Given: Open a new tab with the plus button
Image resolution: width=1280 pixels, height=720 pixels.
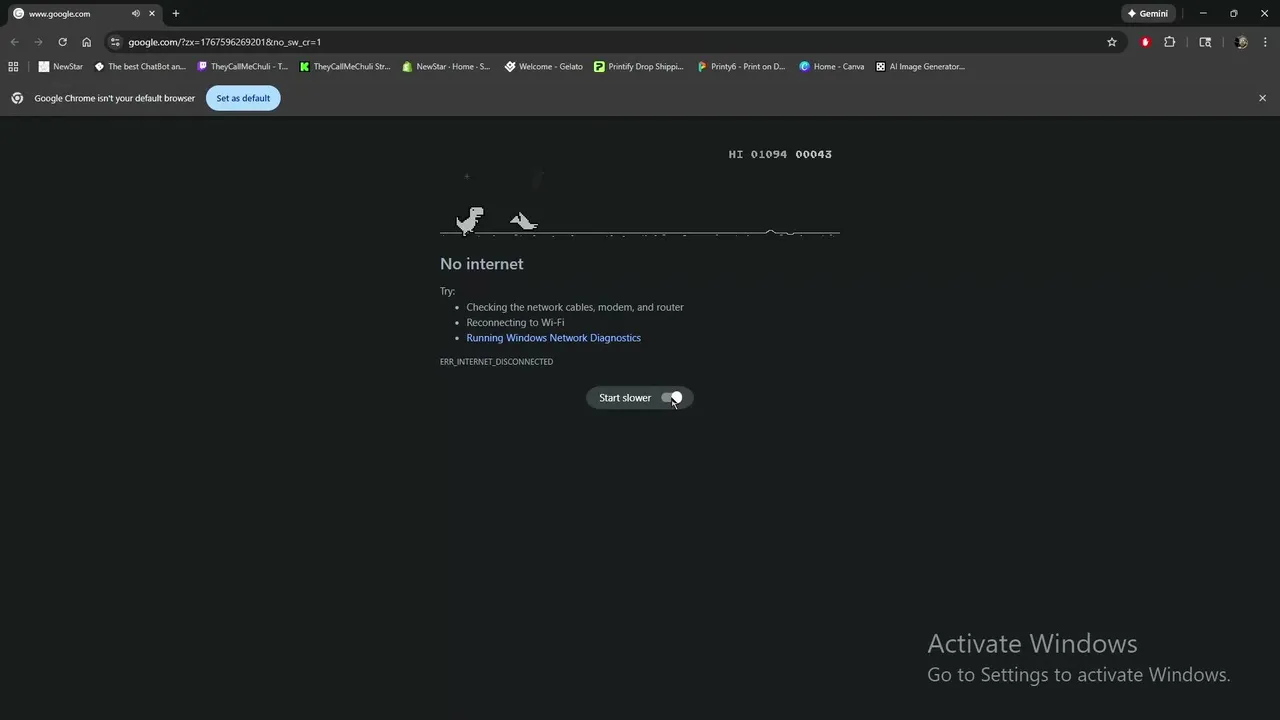Looking at the screenshot, I should click(176, 14).
